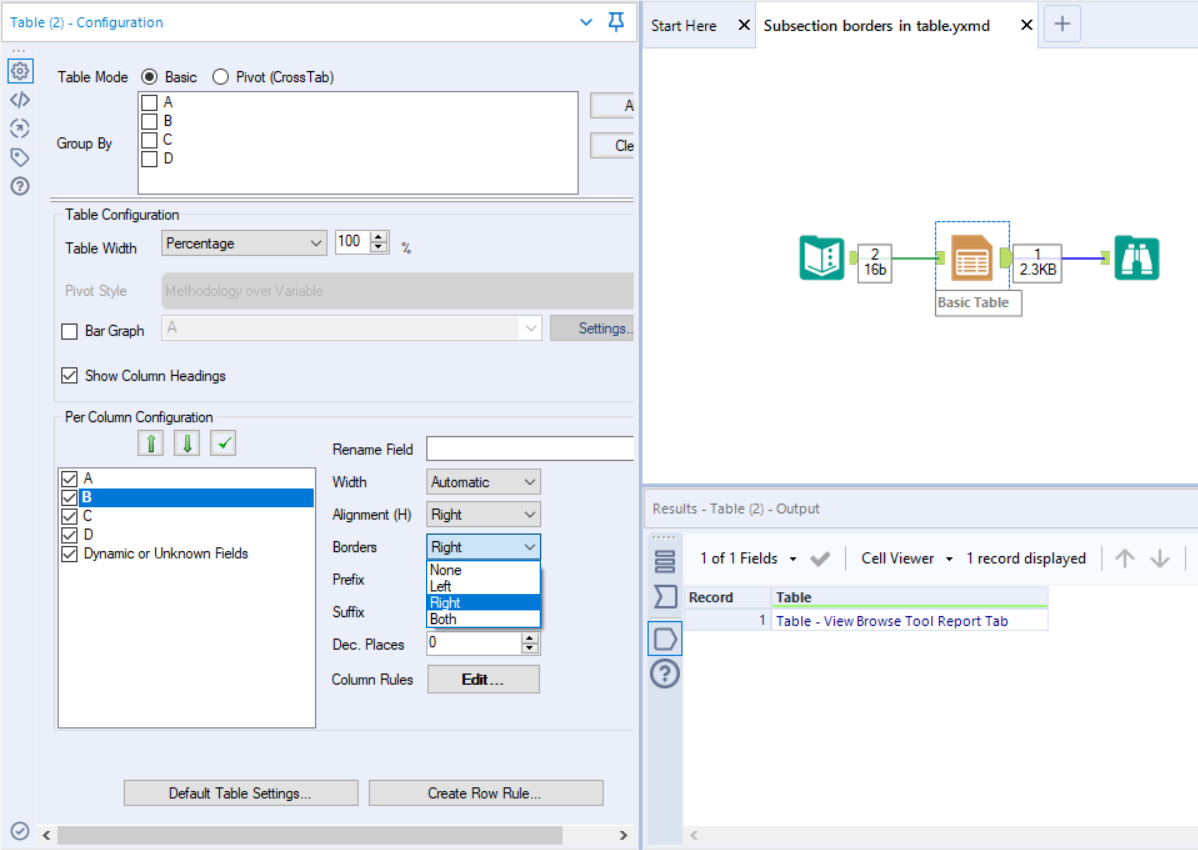Open the tool Help icon in sidebar
1198x850 pixels.
tap(20, 186)
